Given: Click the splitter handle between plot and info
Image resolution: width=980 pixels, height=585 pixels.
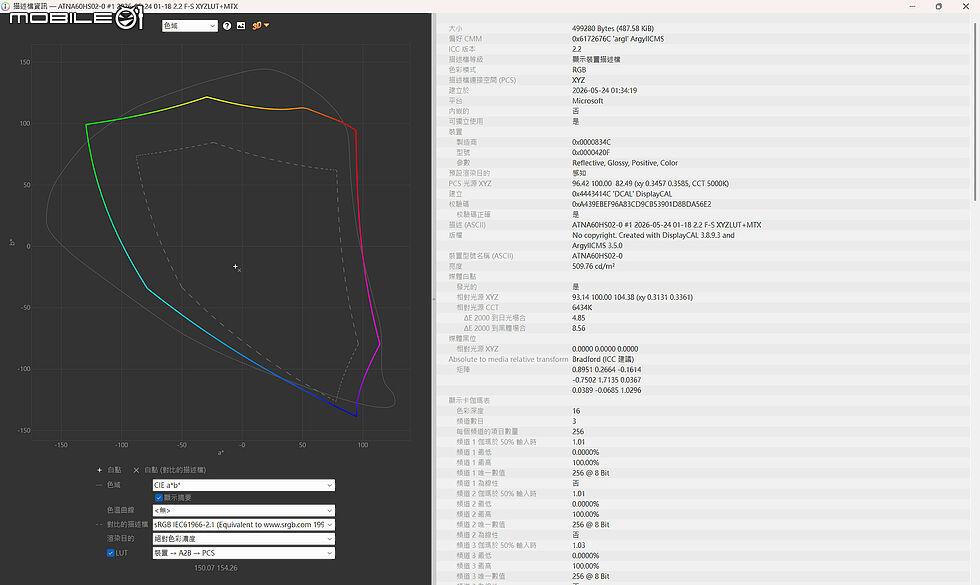Looking at the screenshot, I should (434, 299).
